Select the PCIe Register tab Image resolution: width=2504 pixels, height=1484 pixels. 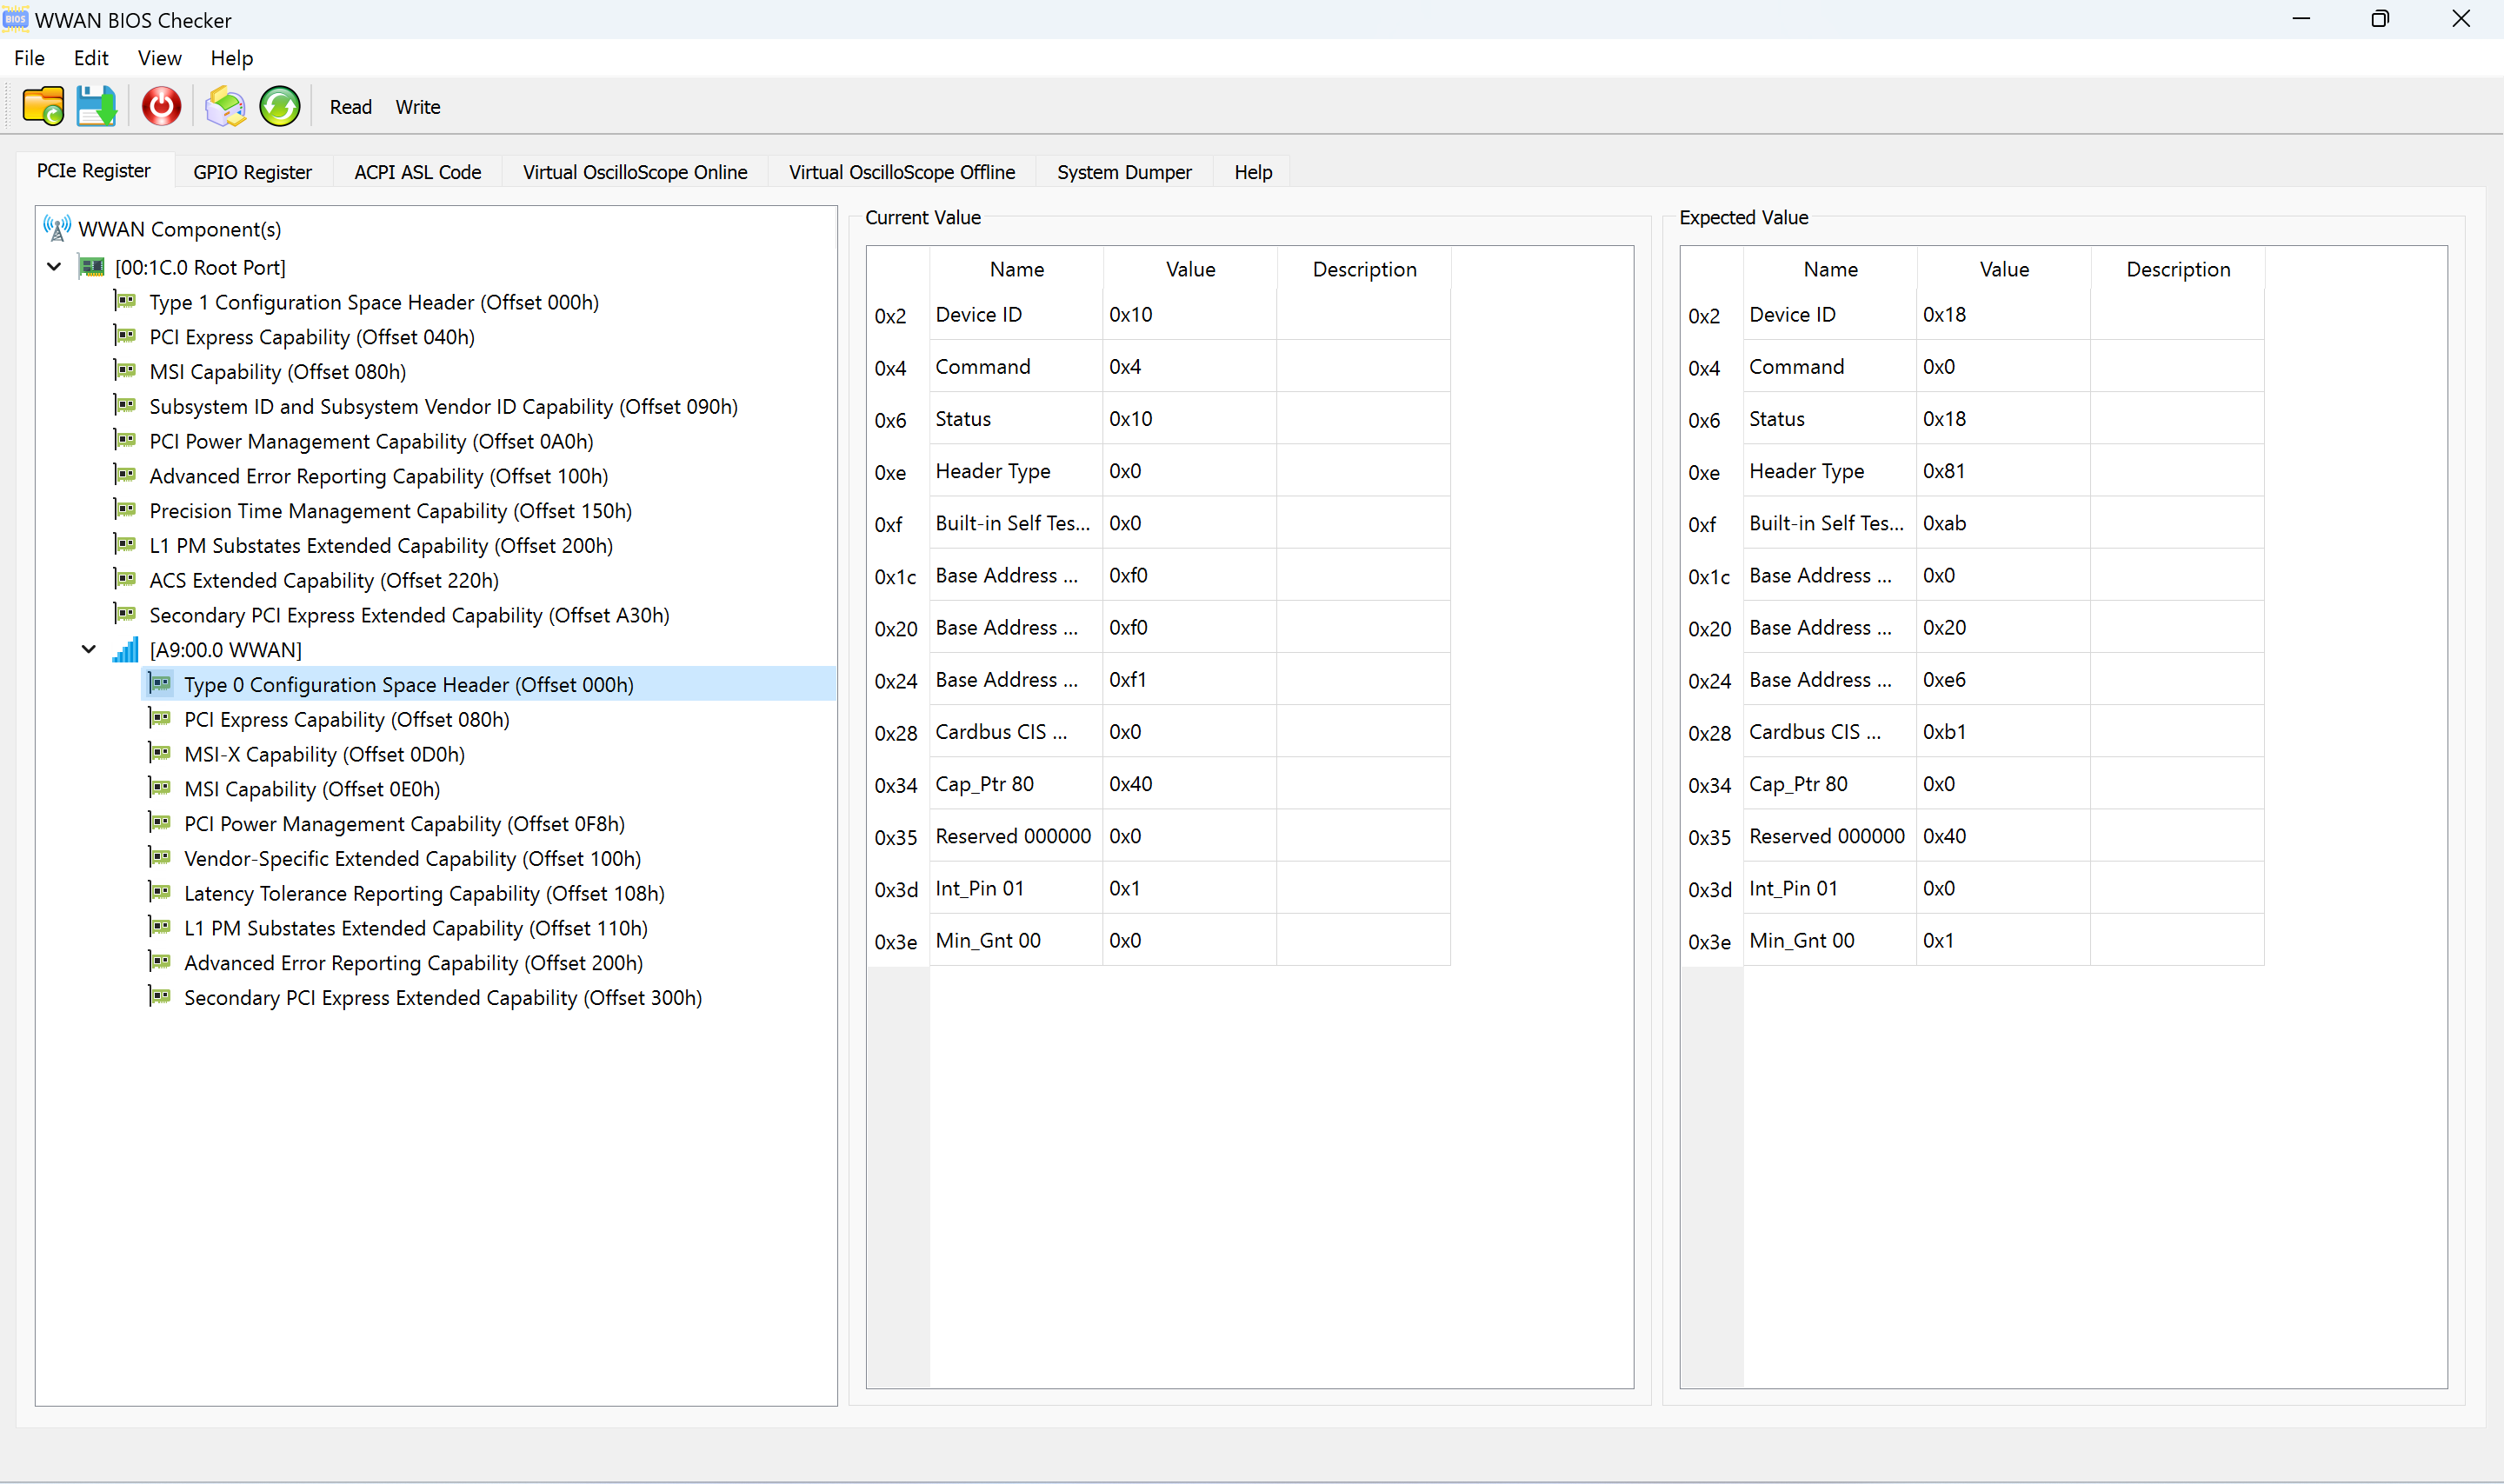click(x=94, y=170)
